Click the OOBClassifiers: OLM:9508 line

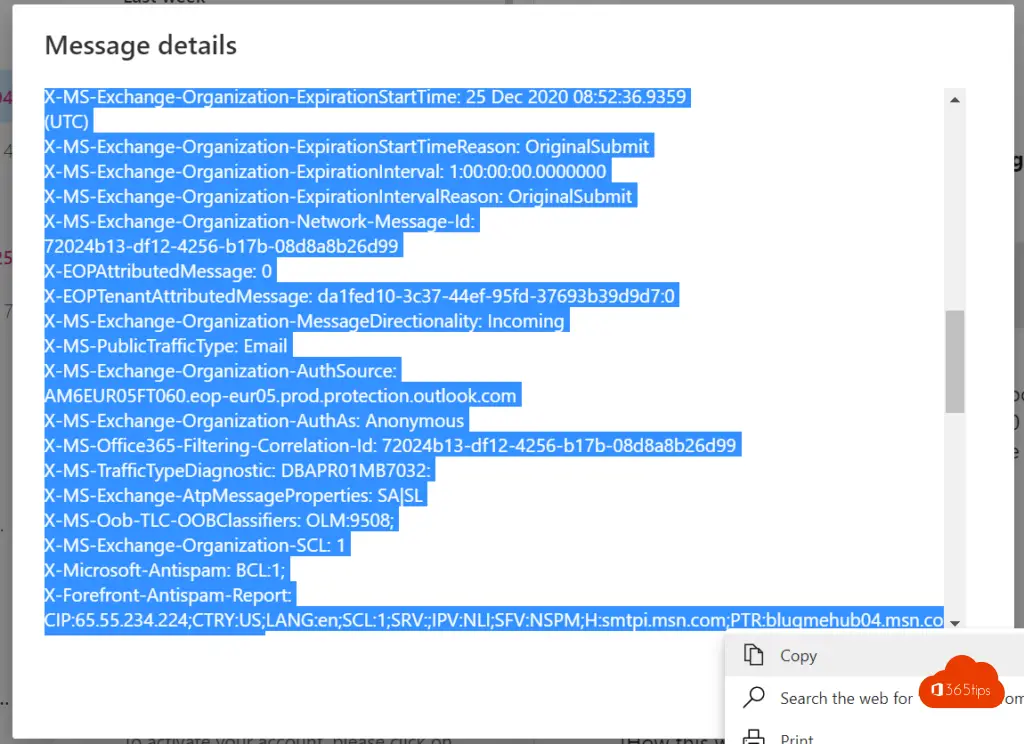click(219, 521)
